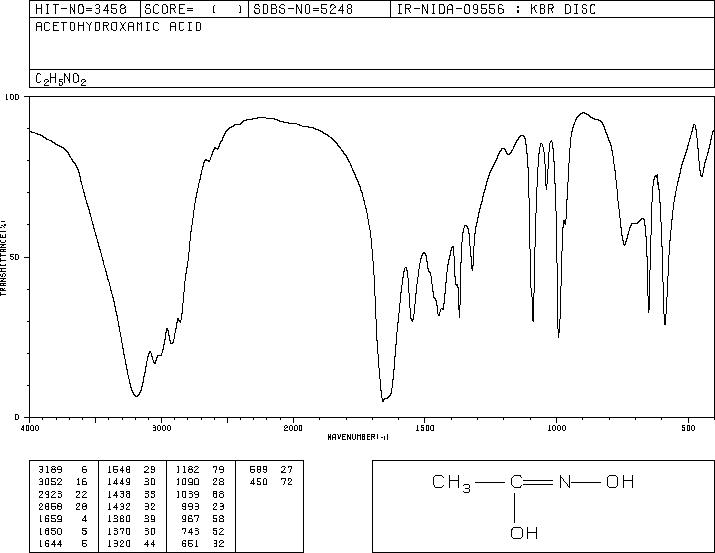Click the SCORE= header field
The height and width of the screenshot is (553, 715).
[x=193, y=9]
